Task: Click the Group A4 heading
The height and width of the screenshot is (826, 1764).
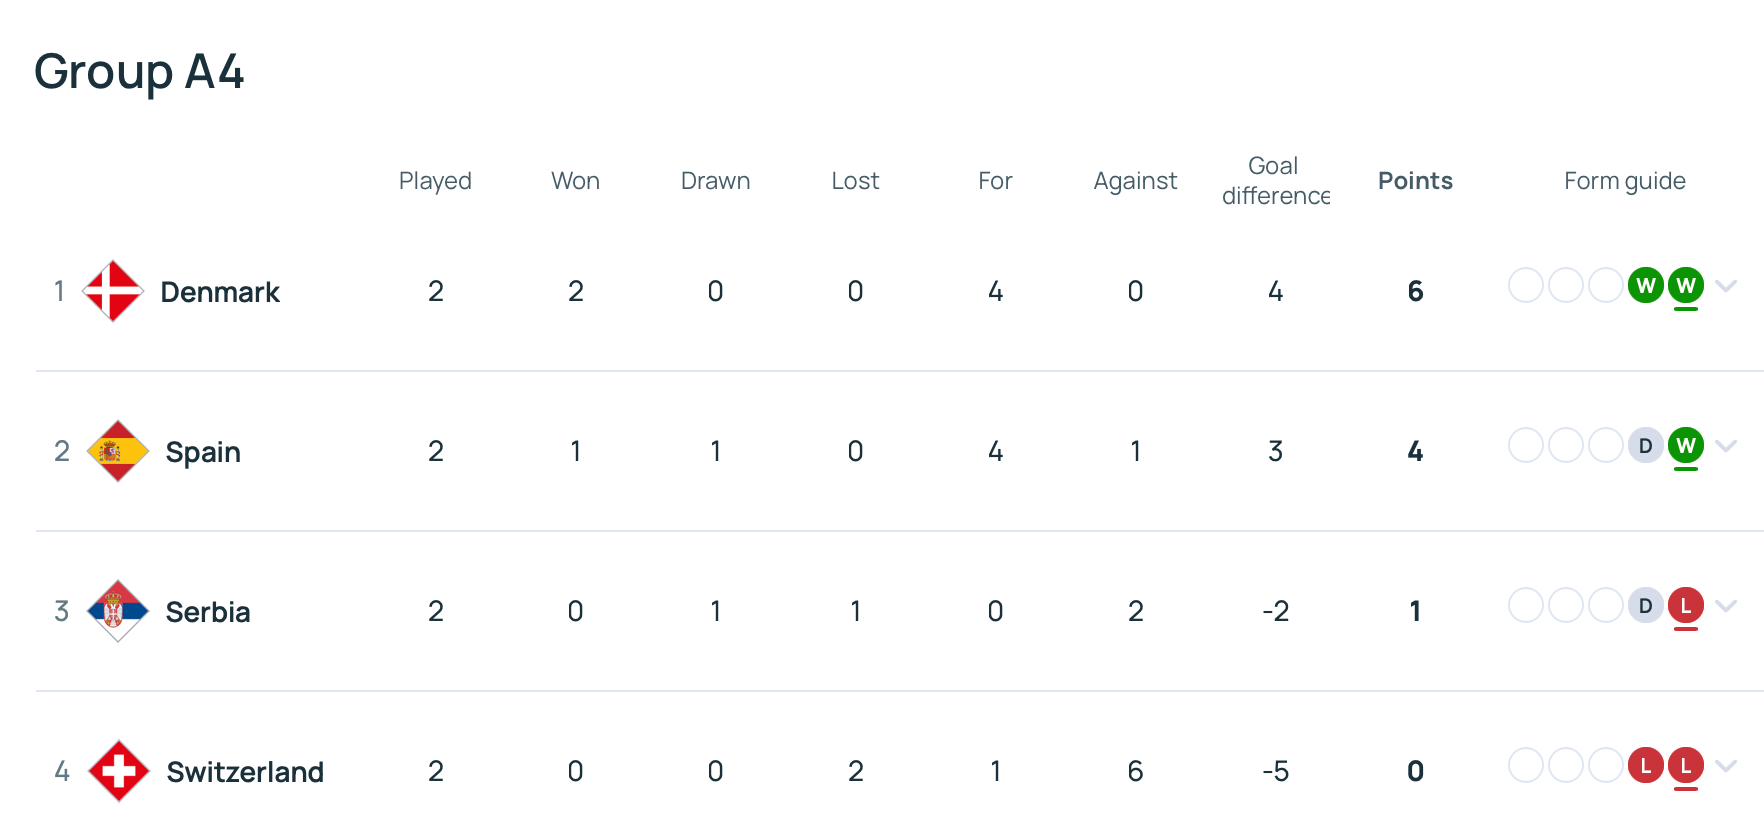Action: click(139, 72)
